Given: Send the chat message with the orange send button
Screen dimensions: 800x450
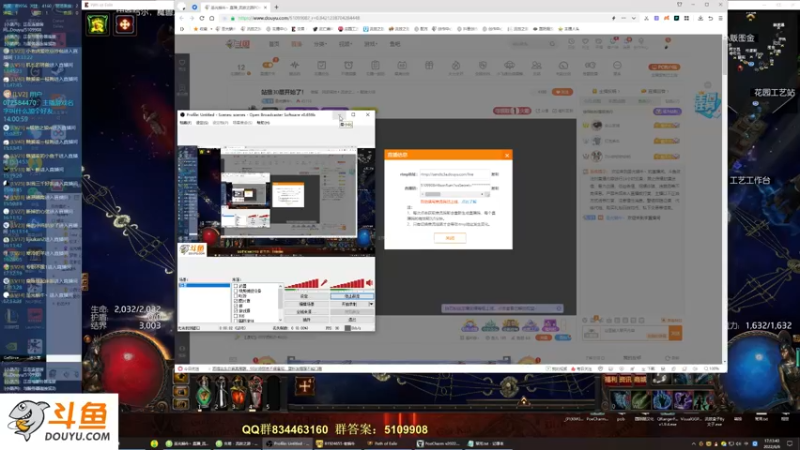Looking at the screenshot, I should (676, 333).
